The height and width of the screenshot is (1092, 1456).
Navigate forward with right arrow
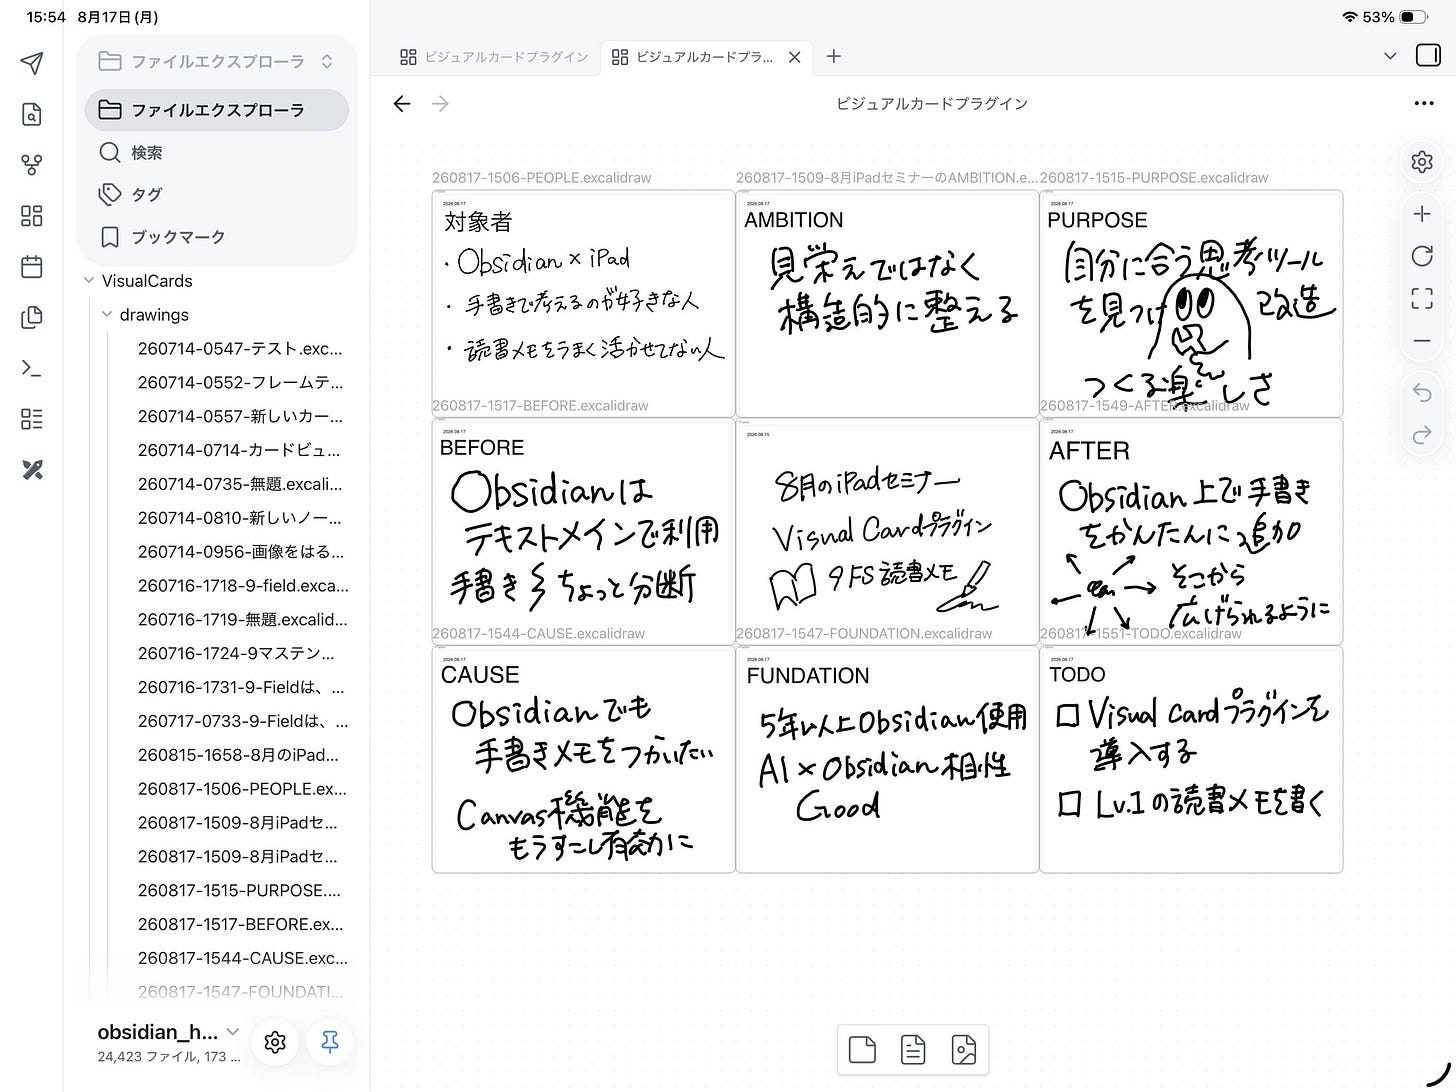pos(440,104)
